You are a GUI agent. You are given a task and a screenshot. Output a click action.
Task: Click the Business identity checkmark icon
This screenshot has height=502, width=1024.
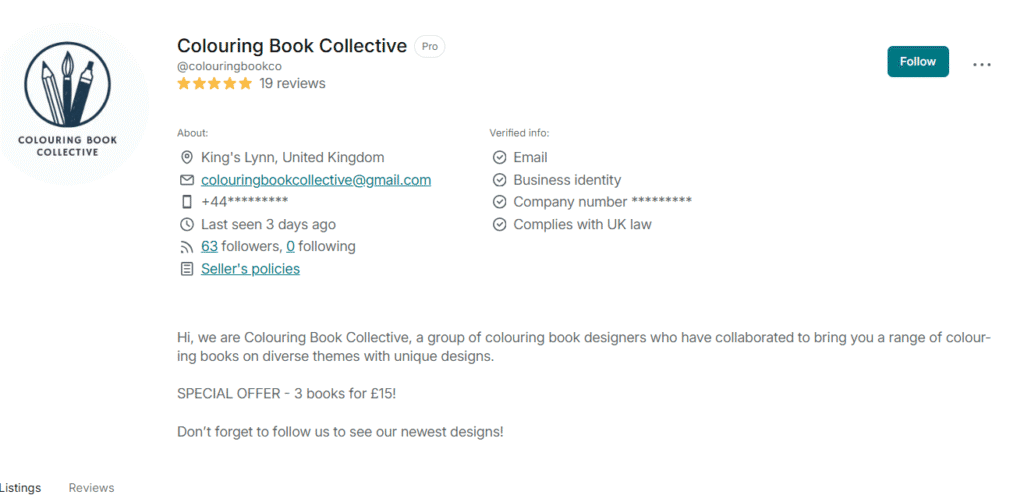[499, 181]
